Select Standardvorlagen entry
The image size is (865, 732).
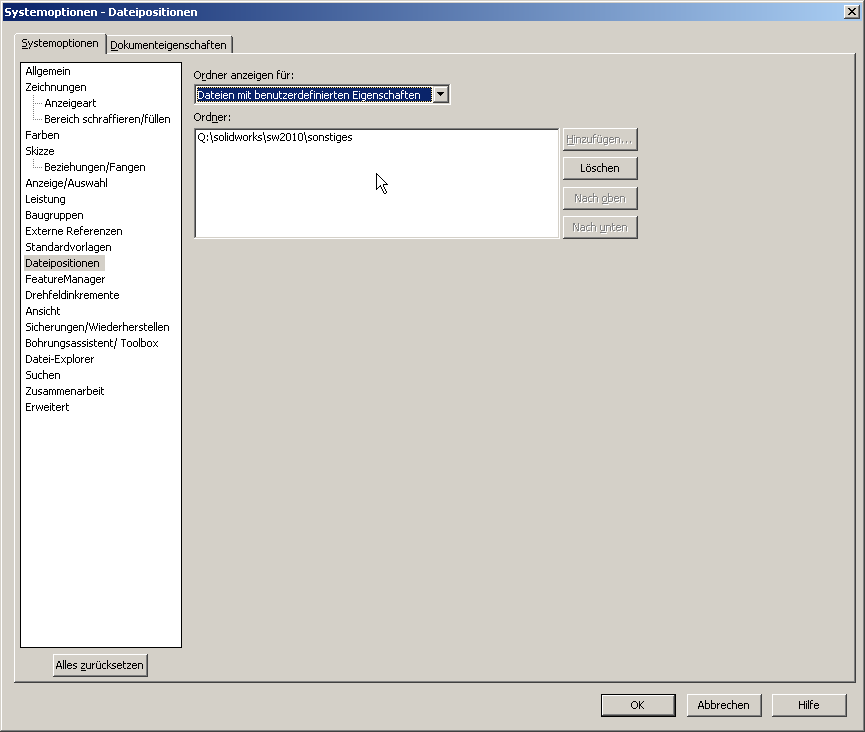[x=68, y=247]
